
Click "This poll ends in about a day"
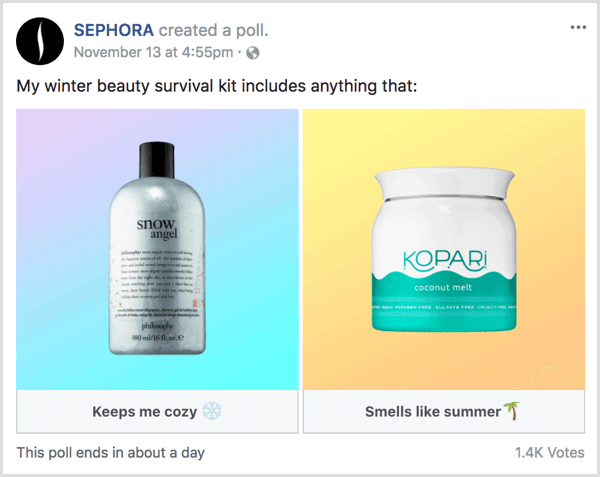[x=110, y=453]
